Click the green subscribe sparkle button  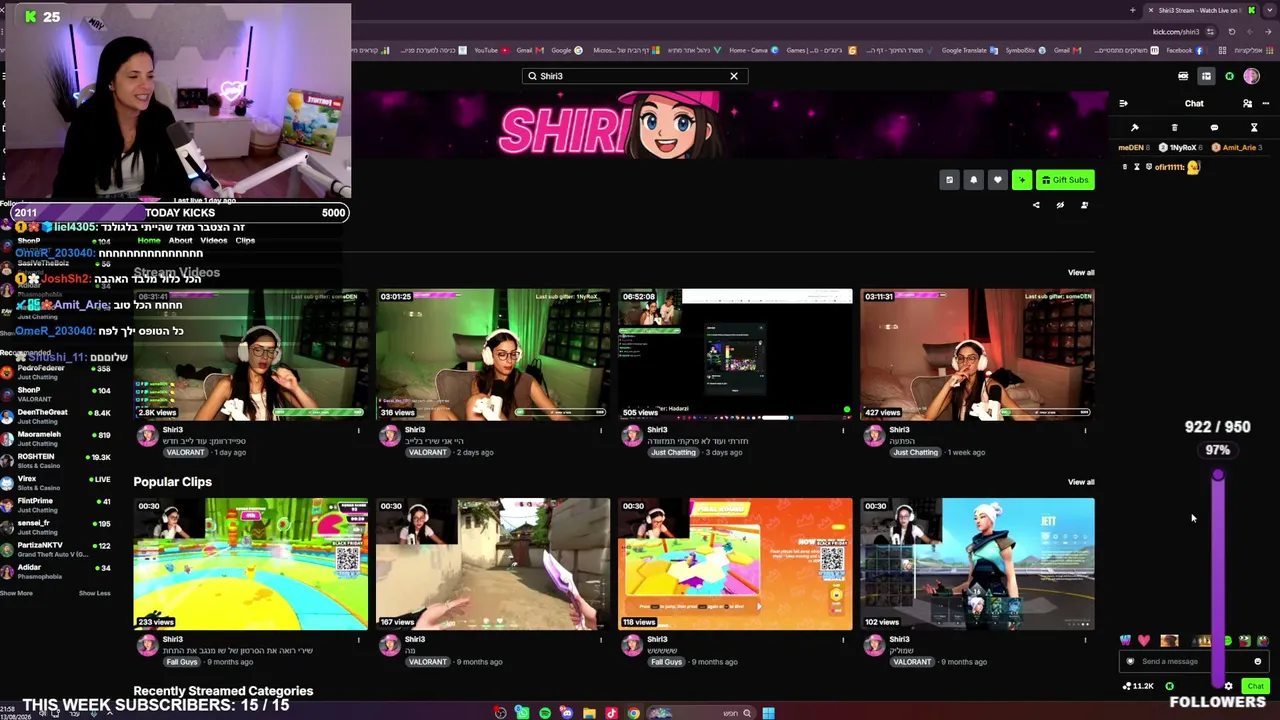[1022, 180]
